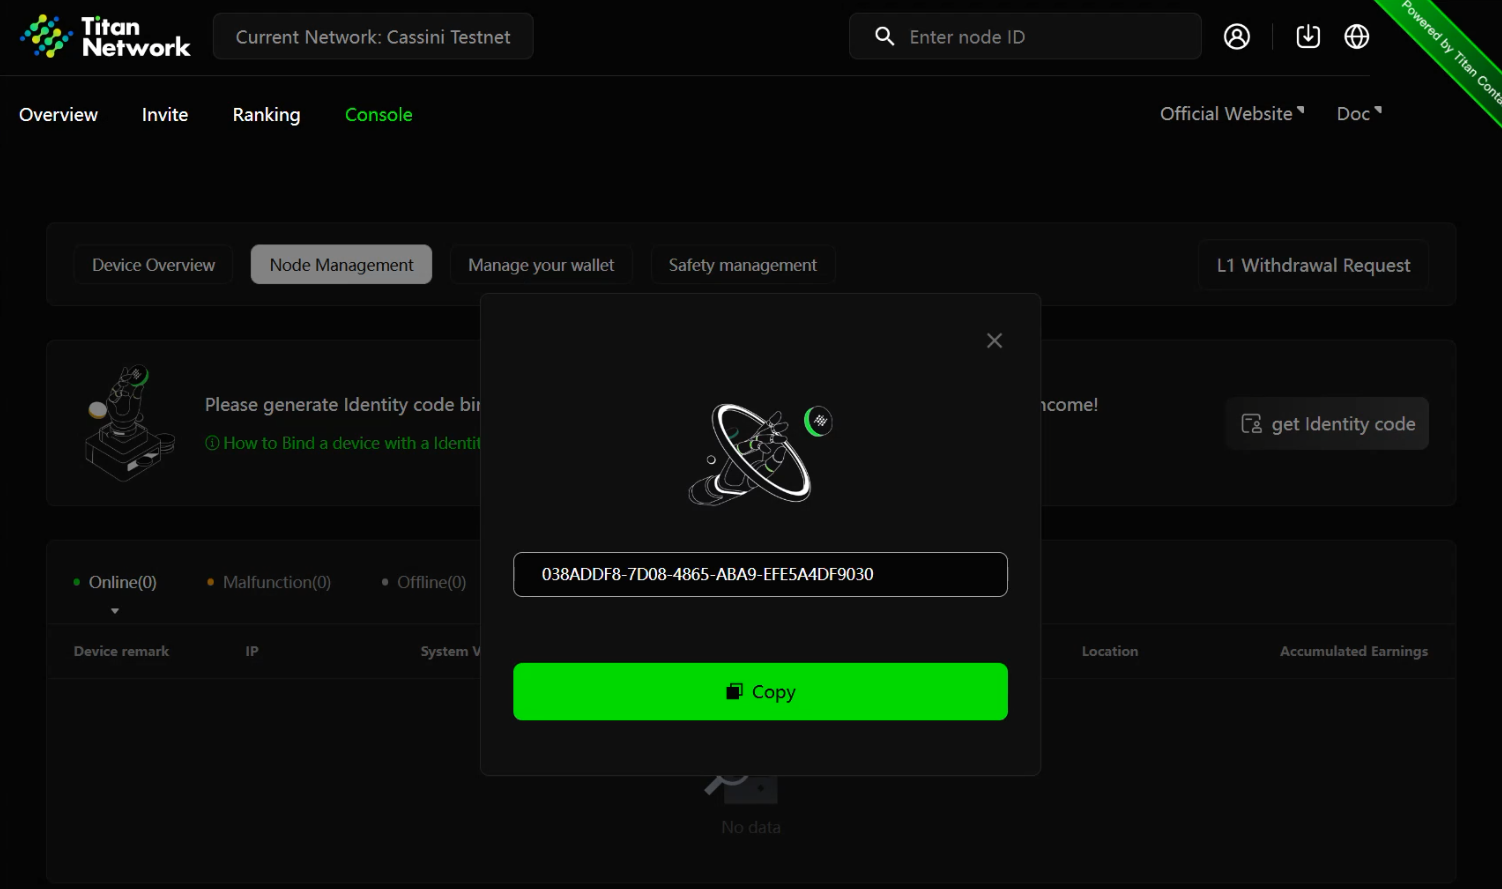Open the Safety management tab
The image size is (1502, 889).
[743, 265]
